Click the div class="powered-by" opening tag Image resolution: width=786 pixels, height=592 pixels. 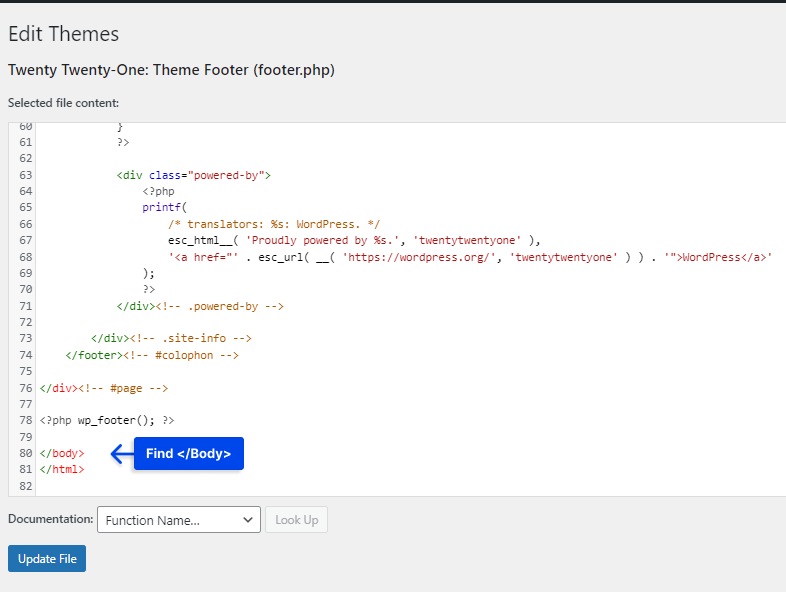194,175
